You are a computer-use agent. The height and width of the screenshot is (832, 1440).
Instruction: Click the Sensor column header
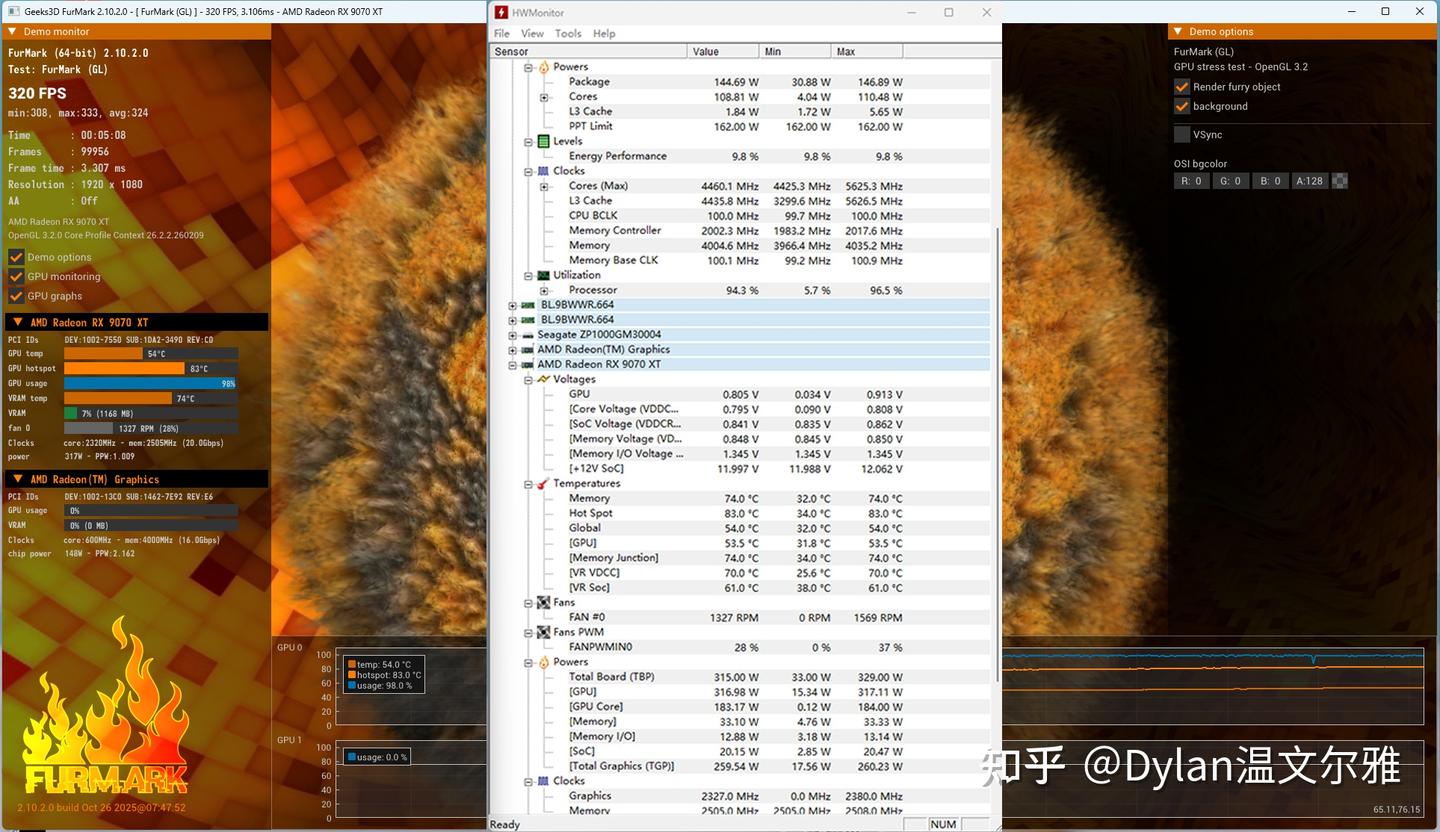click(589, 51)
